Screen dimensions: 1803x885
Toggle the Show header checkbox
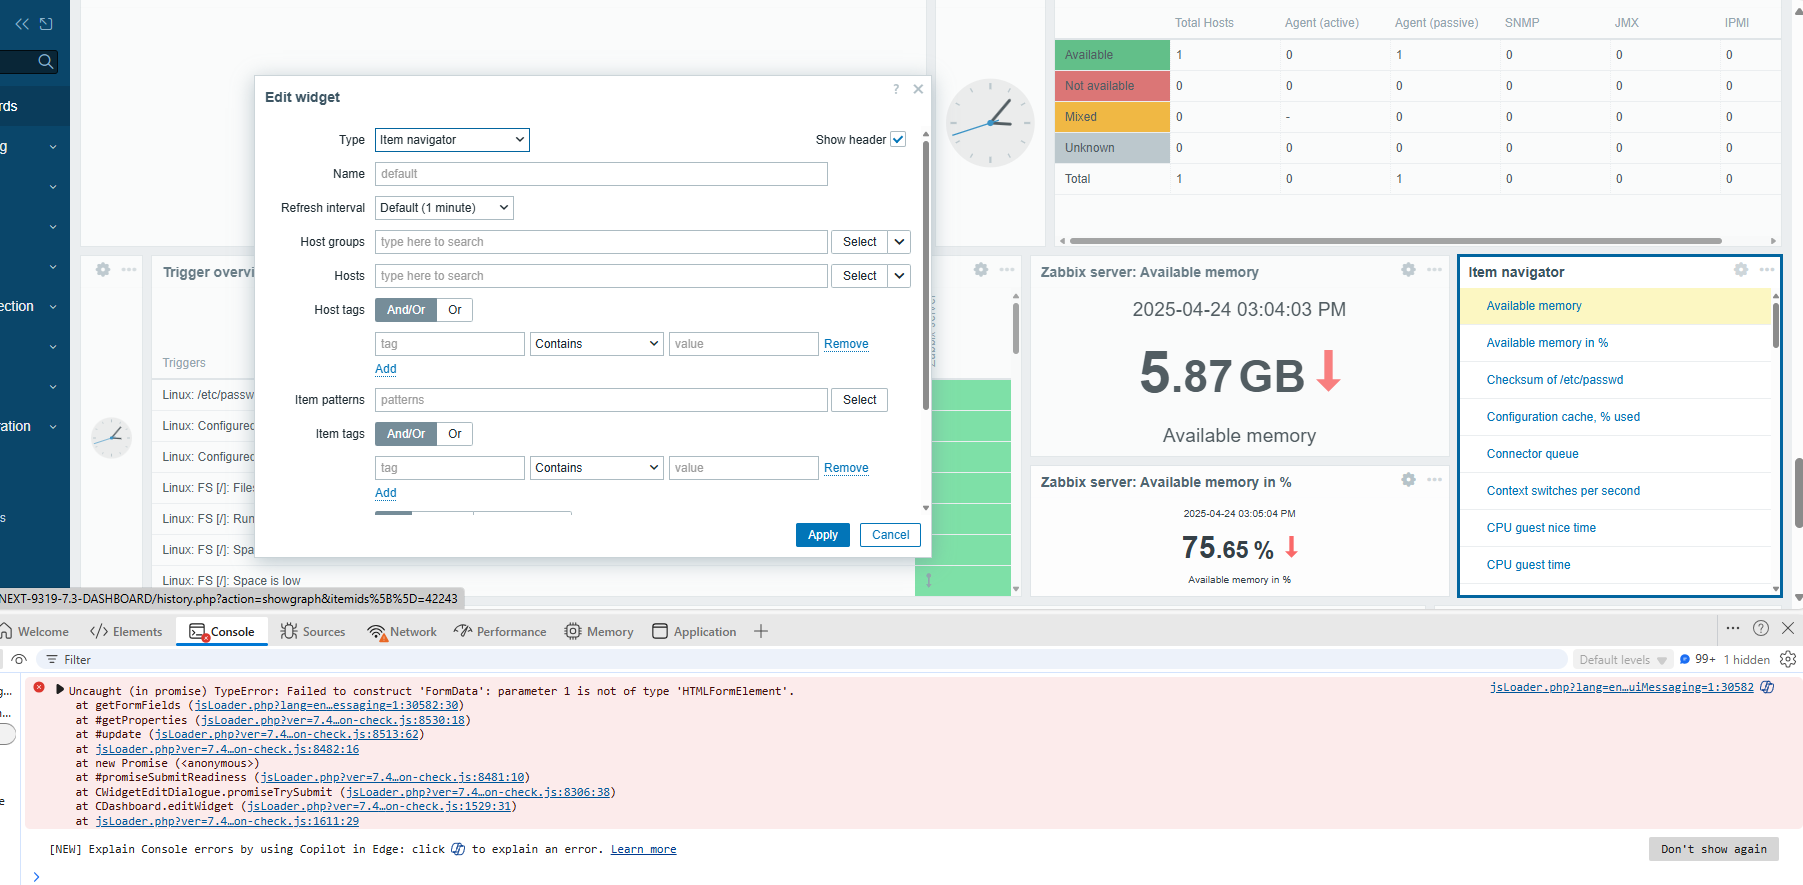tap(898, 139)
